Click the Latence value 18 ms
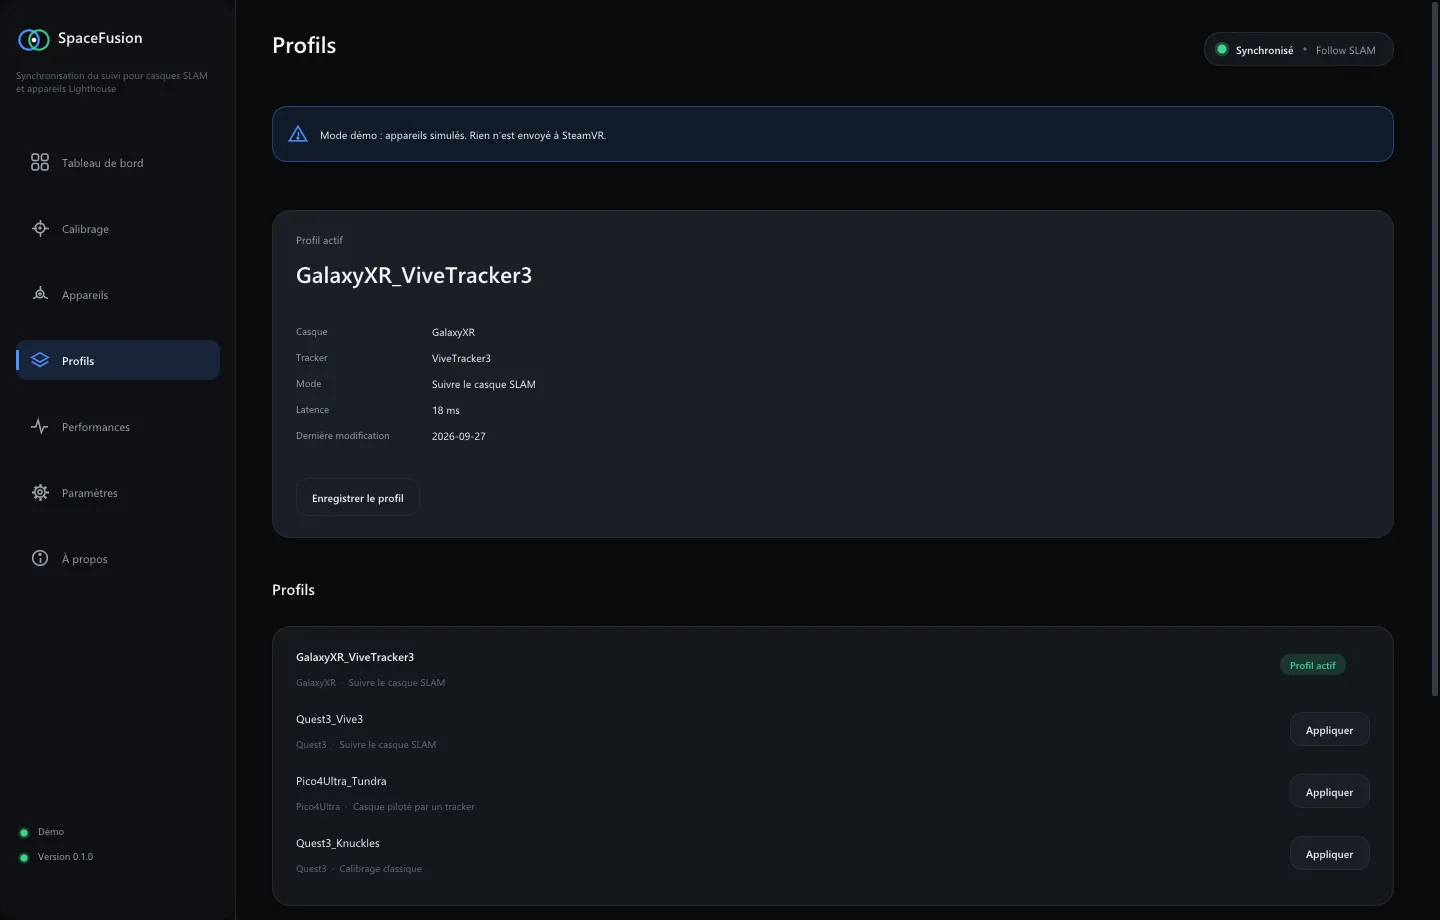This screenshot has height=920, width=1440. pyautogui.click(x=446, y=410)
